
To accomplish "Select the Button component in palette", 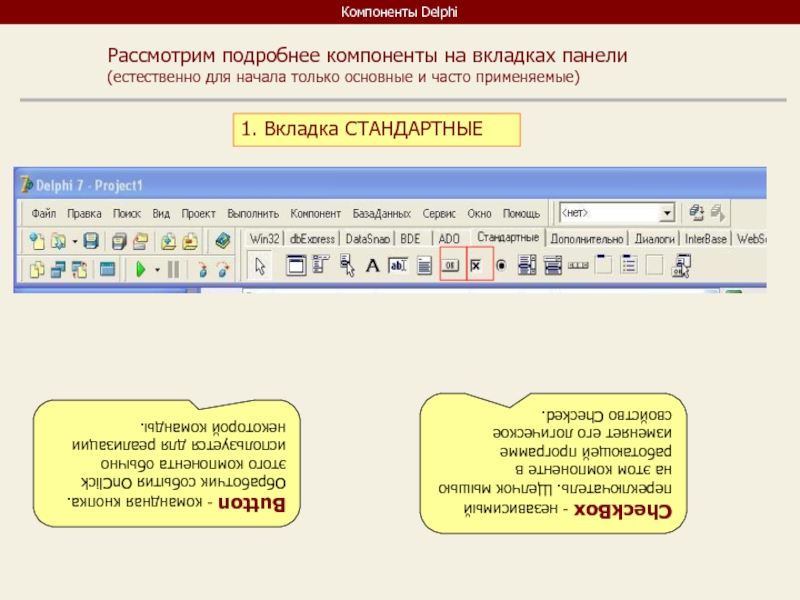I will 451,266.
